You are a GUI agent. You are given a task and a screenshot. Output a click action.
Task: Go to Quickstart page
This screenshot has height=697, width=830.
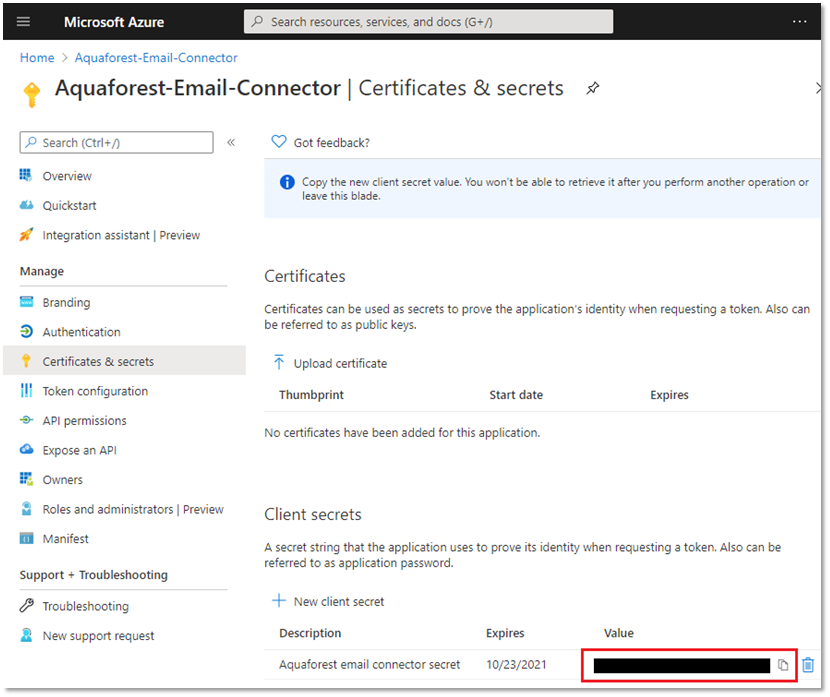pyautogui.click(x=69, y=205)
